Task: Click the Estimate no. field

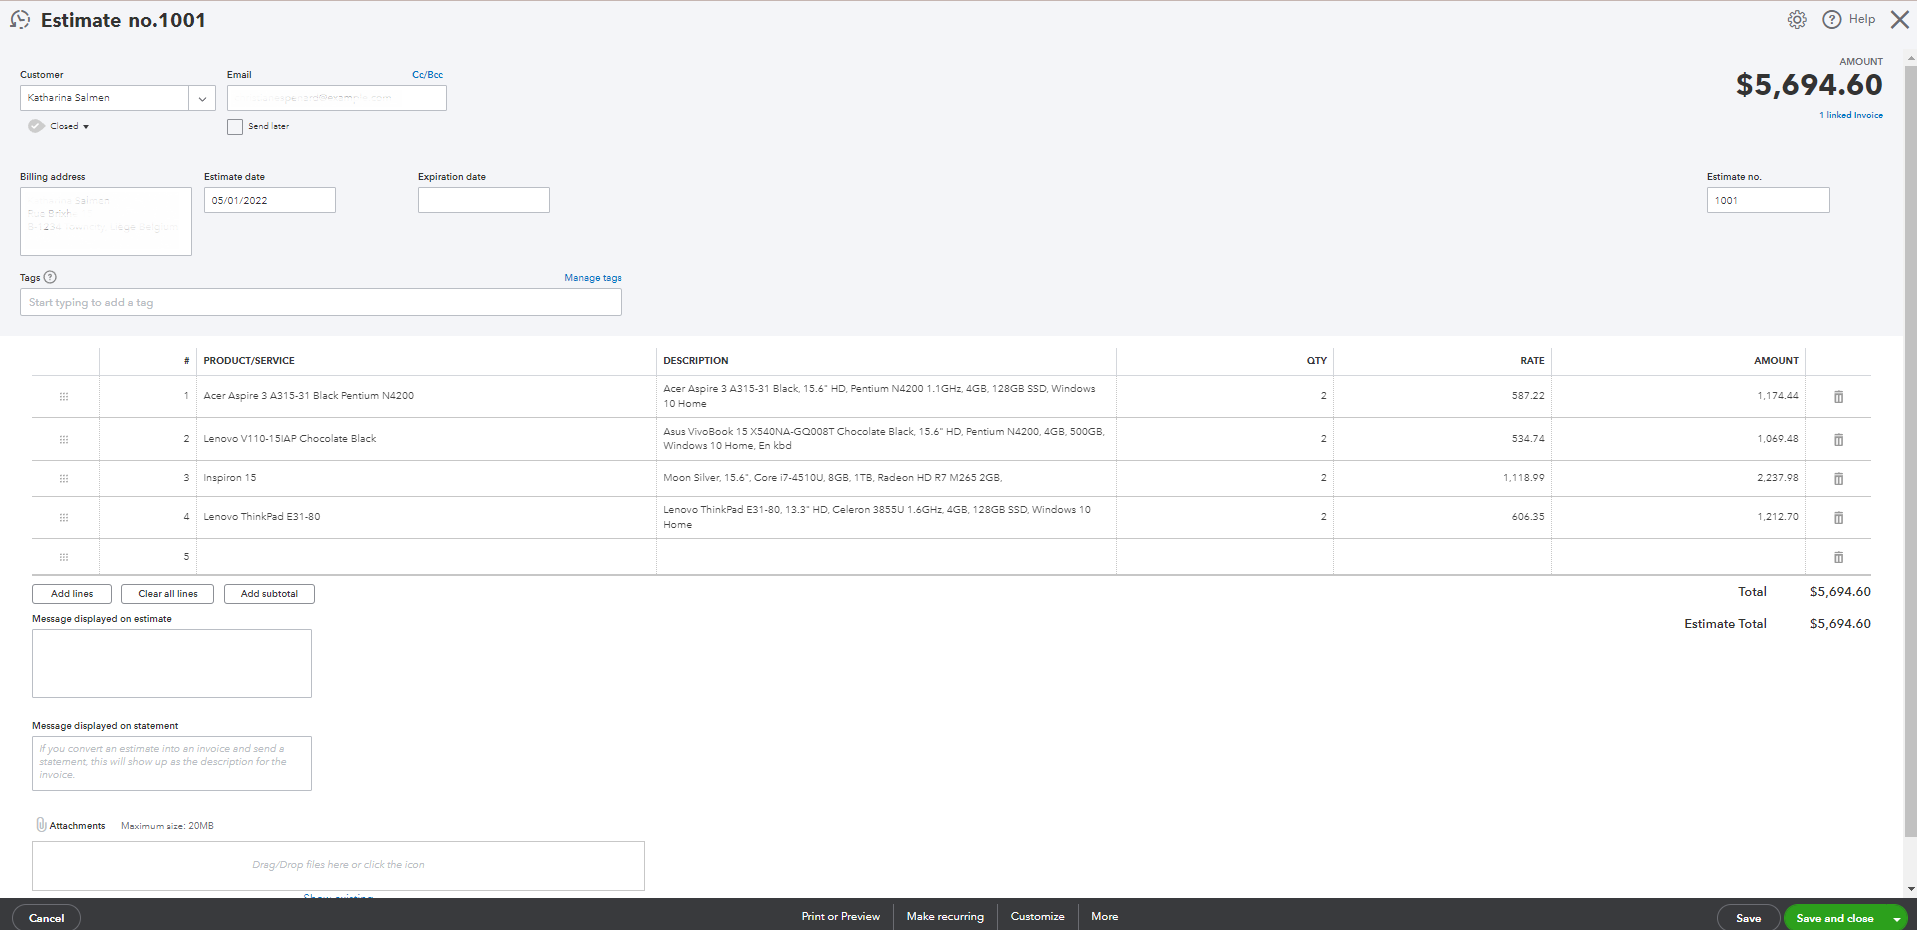Action: 1768,200
